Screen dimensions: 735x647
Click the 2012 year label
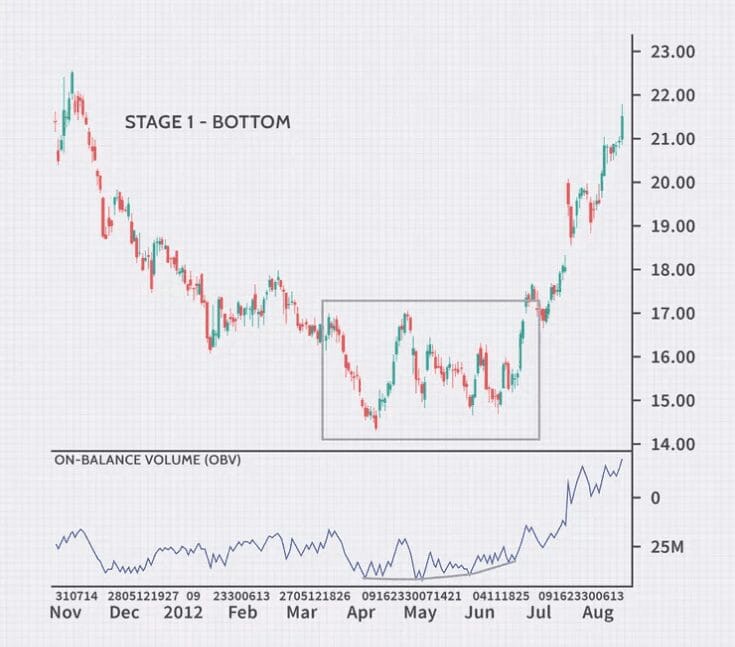183,612
